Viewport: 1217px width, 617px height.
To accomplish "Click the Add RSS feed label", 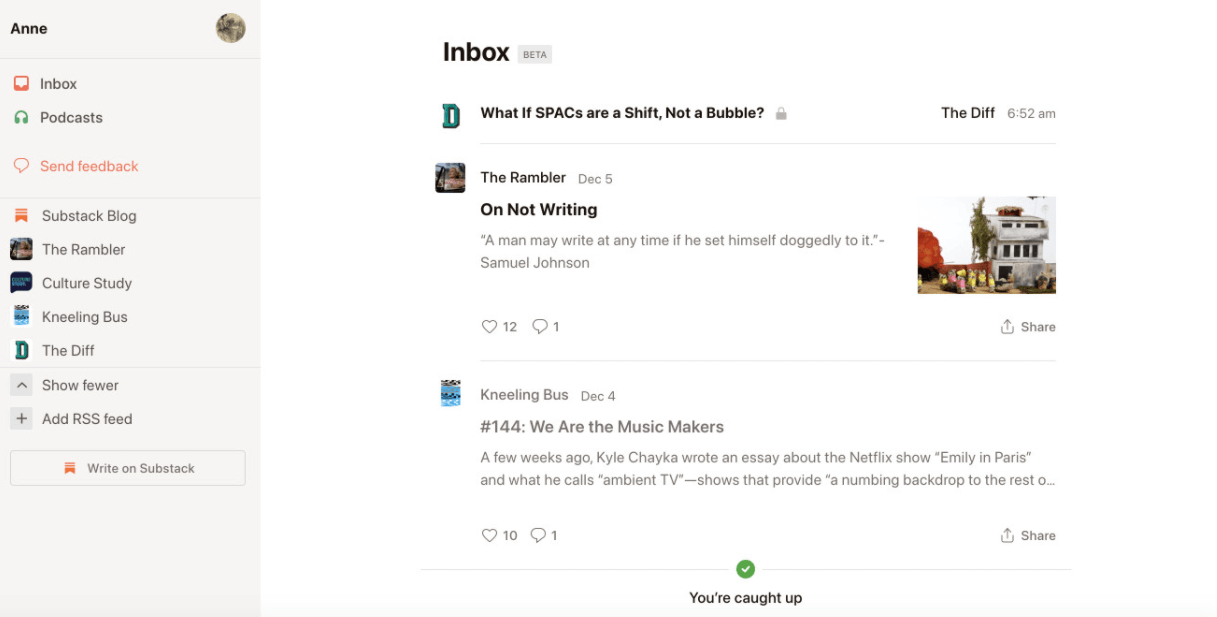I will click(x=87, y=419).
